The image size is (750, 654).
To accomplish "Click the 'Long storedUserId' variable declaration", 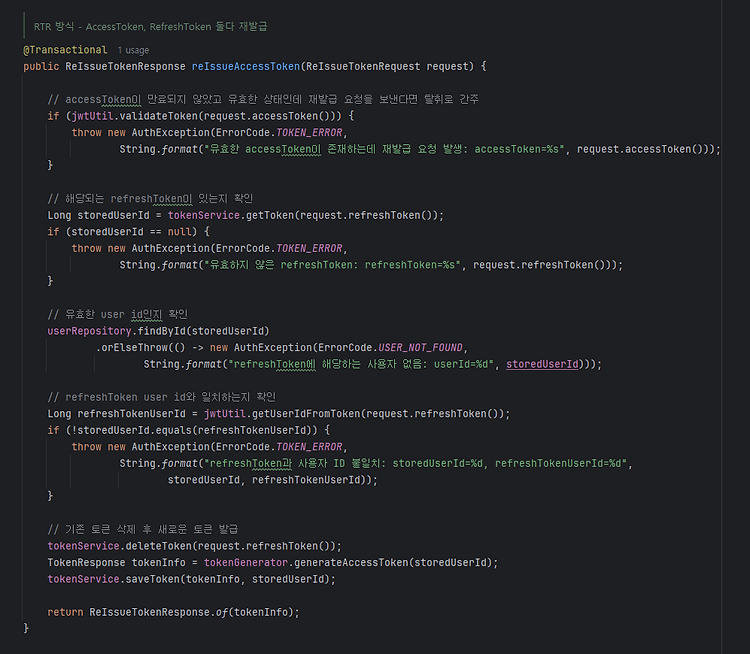I will pos(99,215).
